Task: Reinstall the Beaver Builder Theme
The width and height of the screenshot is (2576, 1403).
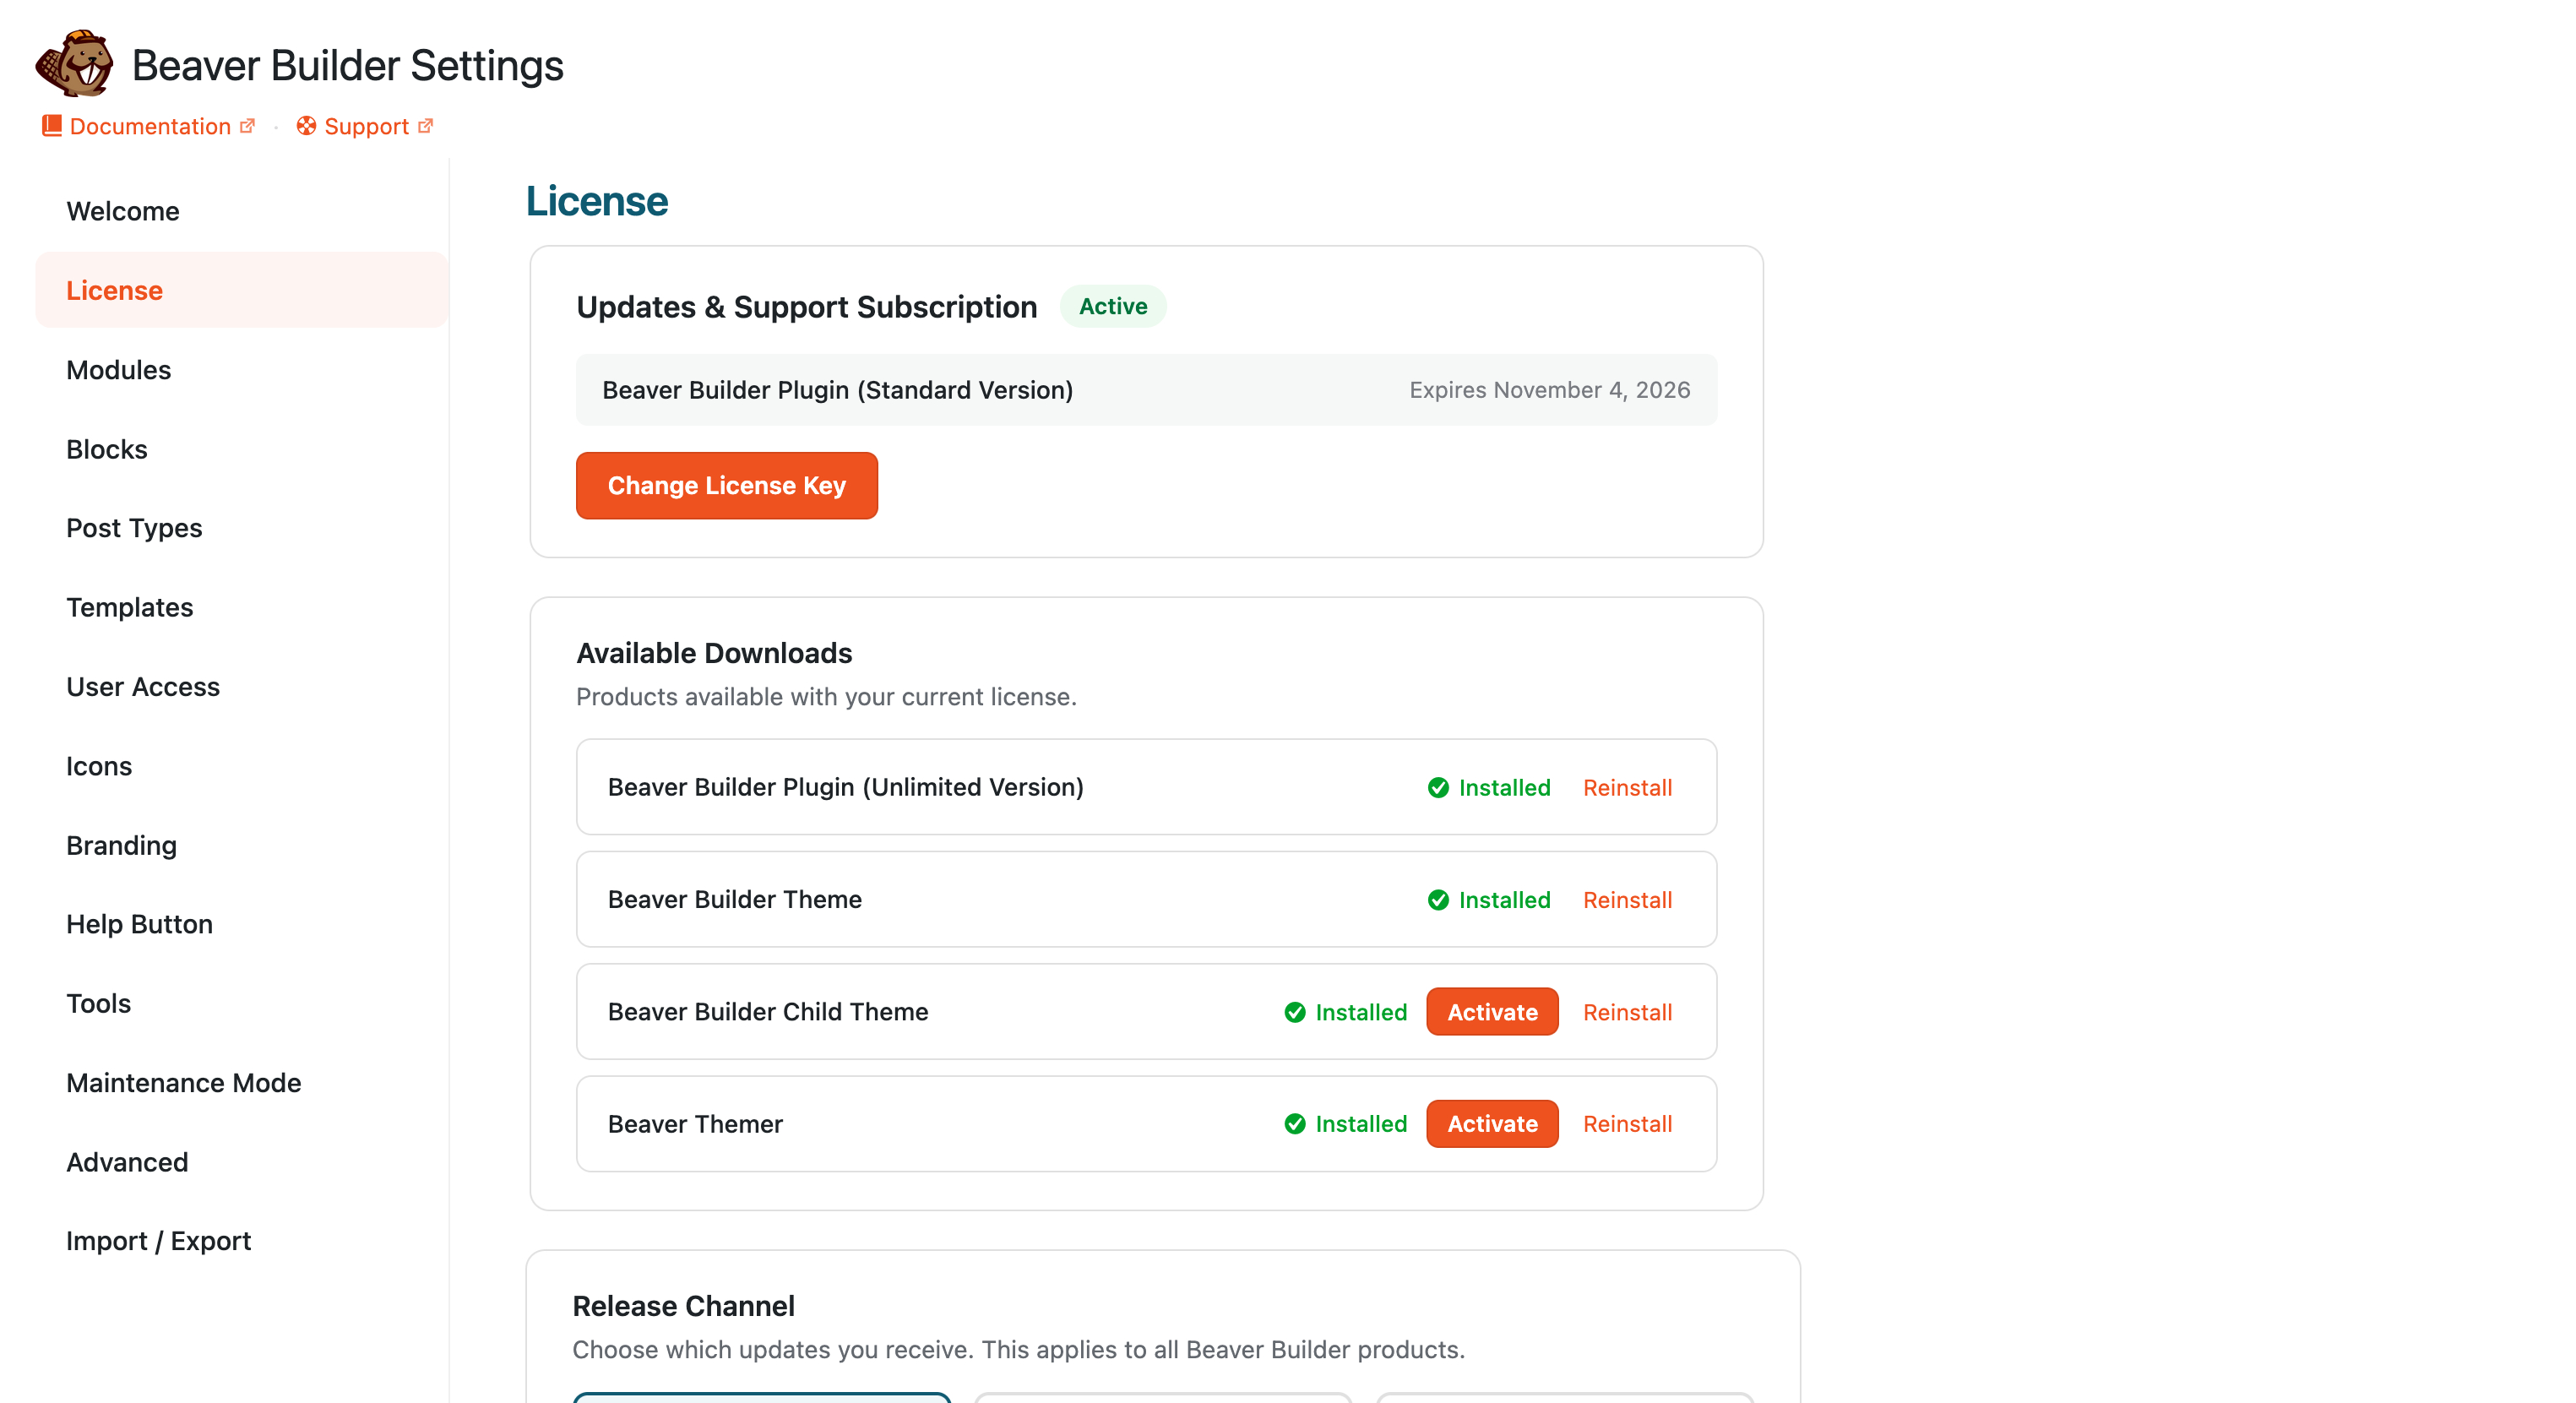Action: pyautogui.click(x=1627, y=900)
